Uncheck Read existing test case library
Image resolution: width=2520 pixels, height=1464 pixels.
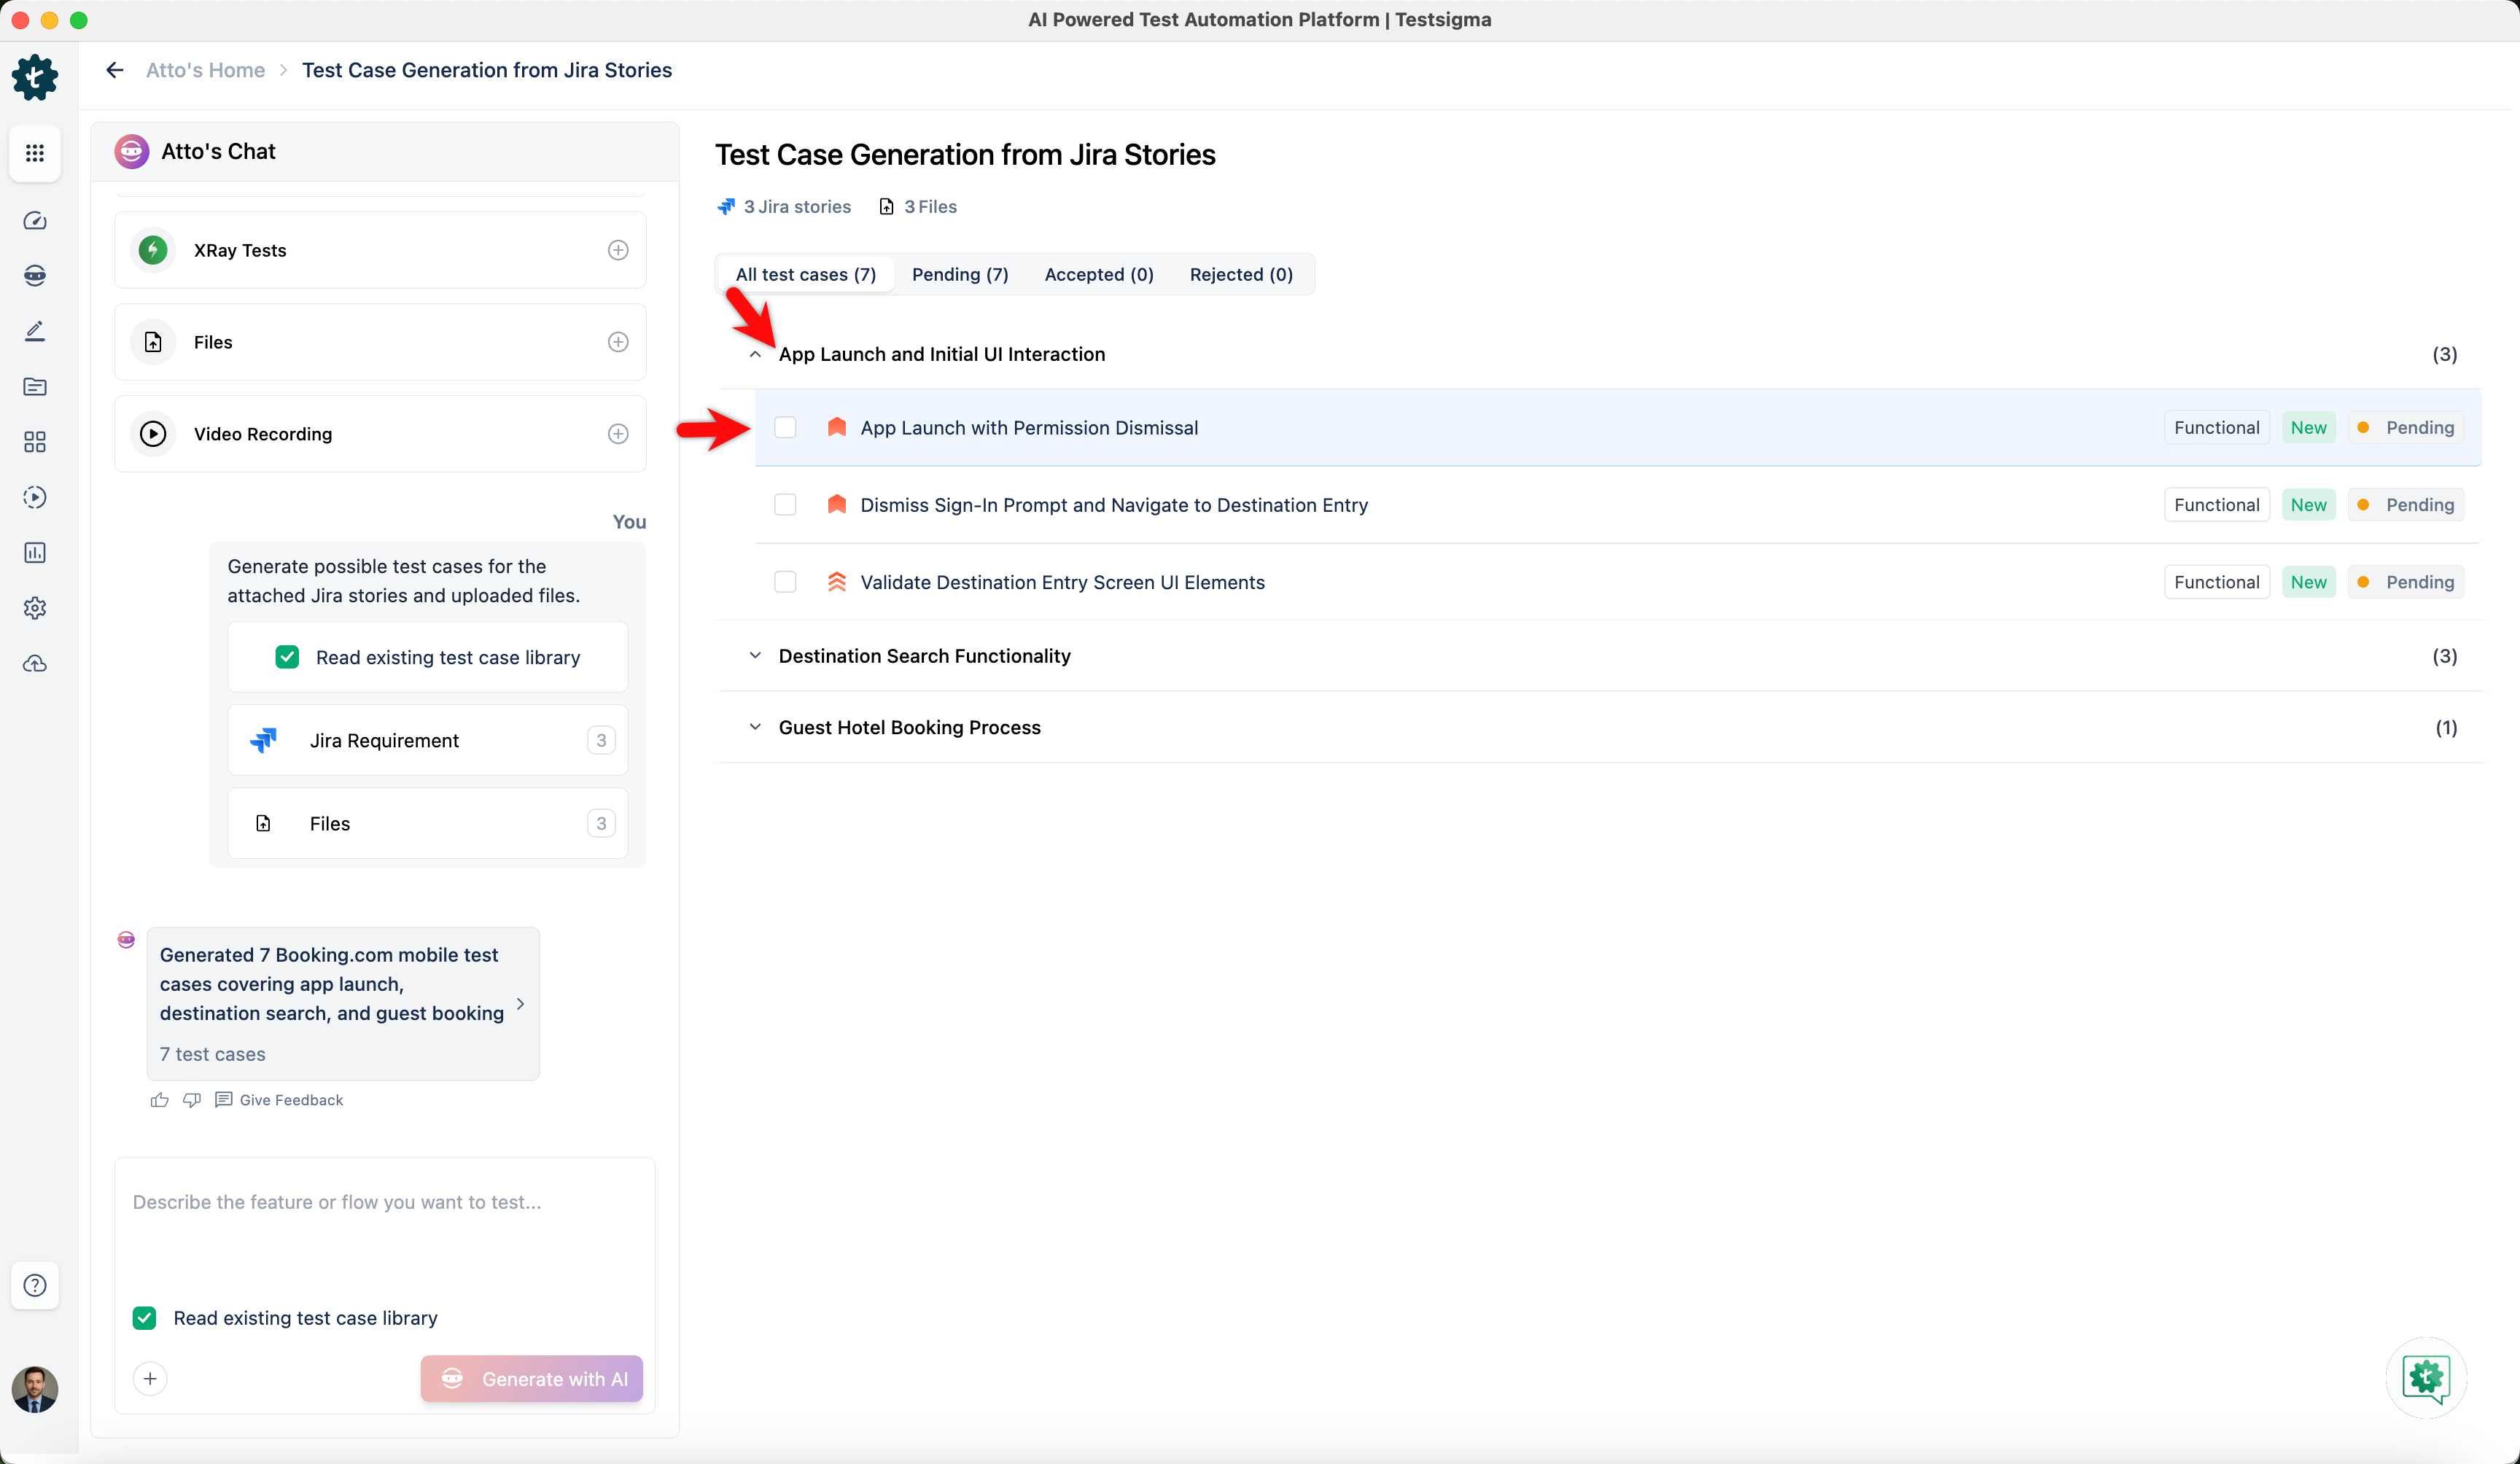pyautogui.click(x=144, y=1317)
